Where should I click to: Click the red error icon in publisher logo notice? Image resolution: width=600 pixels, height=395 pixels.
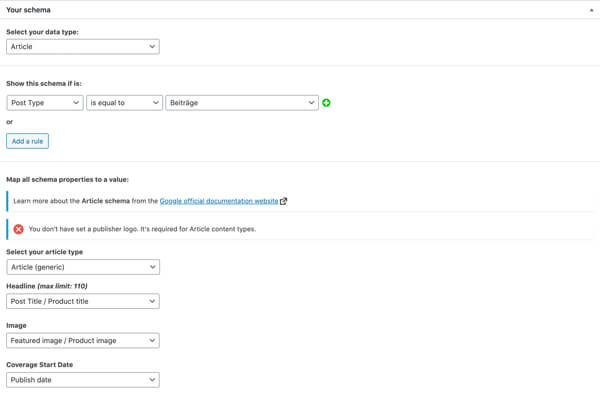point(18,229)
